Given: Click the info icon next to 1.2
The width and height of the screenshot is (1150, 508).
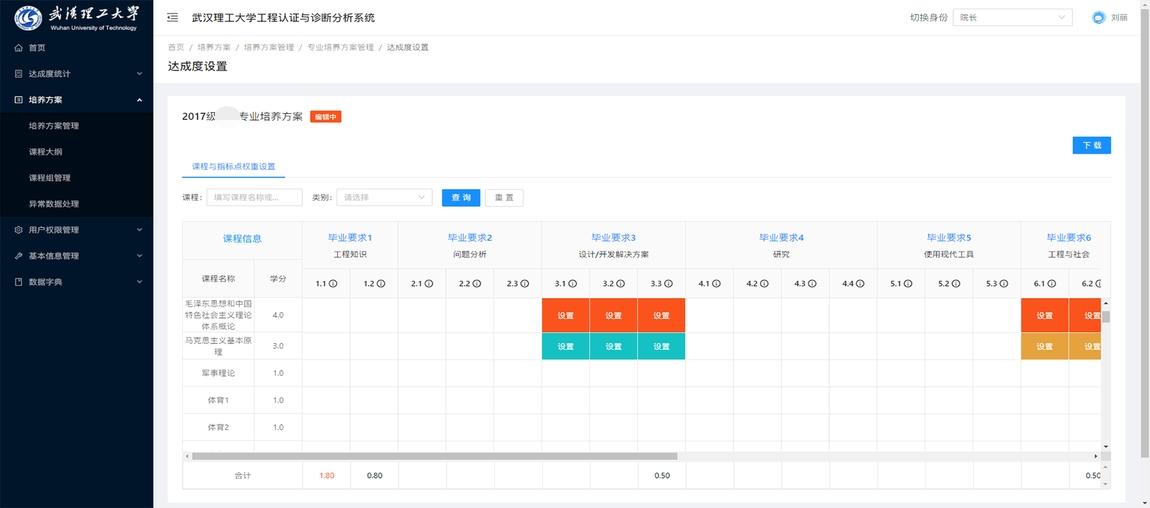Looking at the screenshot, I should [x=381, y=284].
